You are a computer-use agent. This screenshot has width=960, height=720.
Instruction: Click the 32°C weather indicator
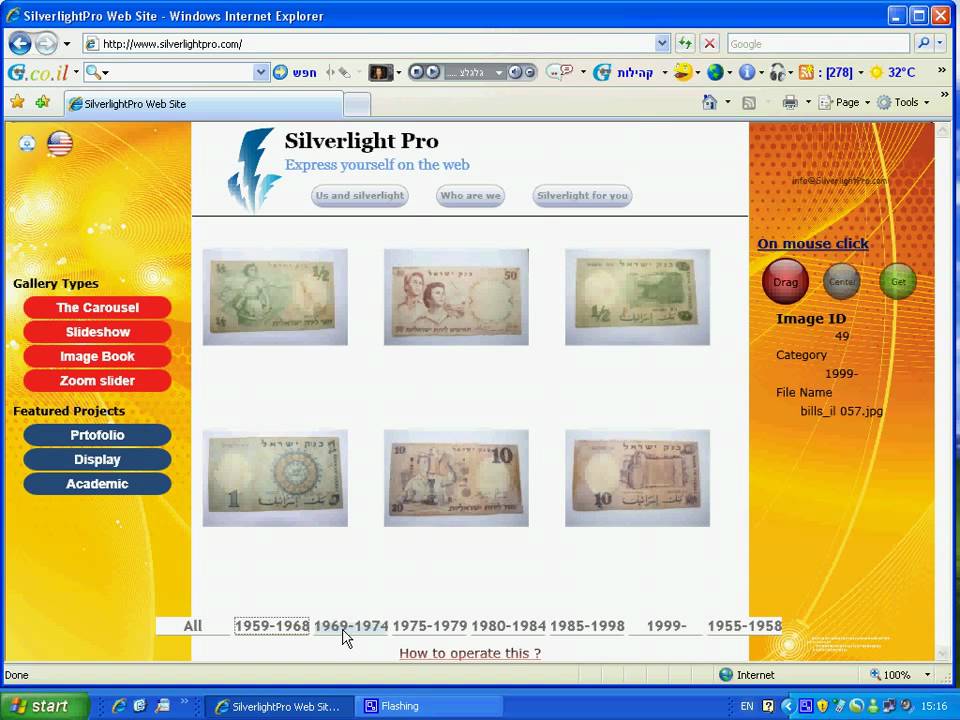pos(893,72)
